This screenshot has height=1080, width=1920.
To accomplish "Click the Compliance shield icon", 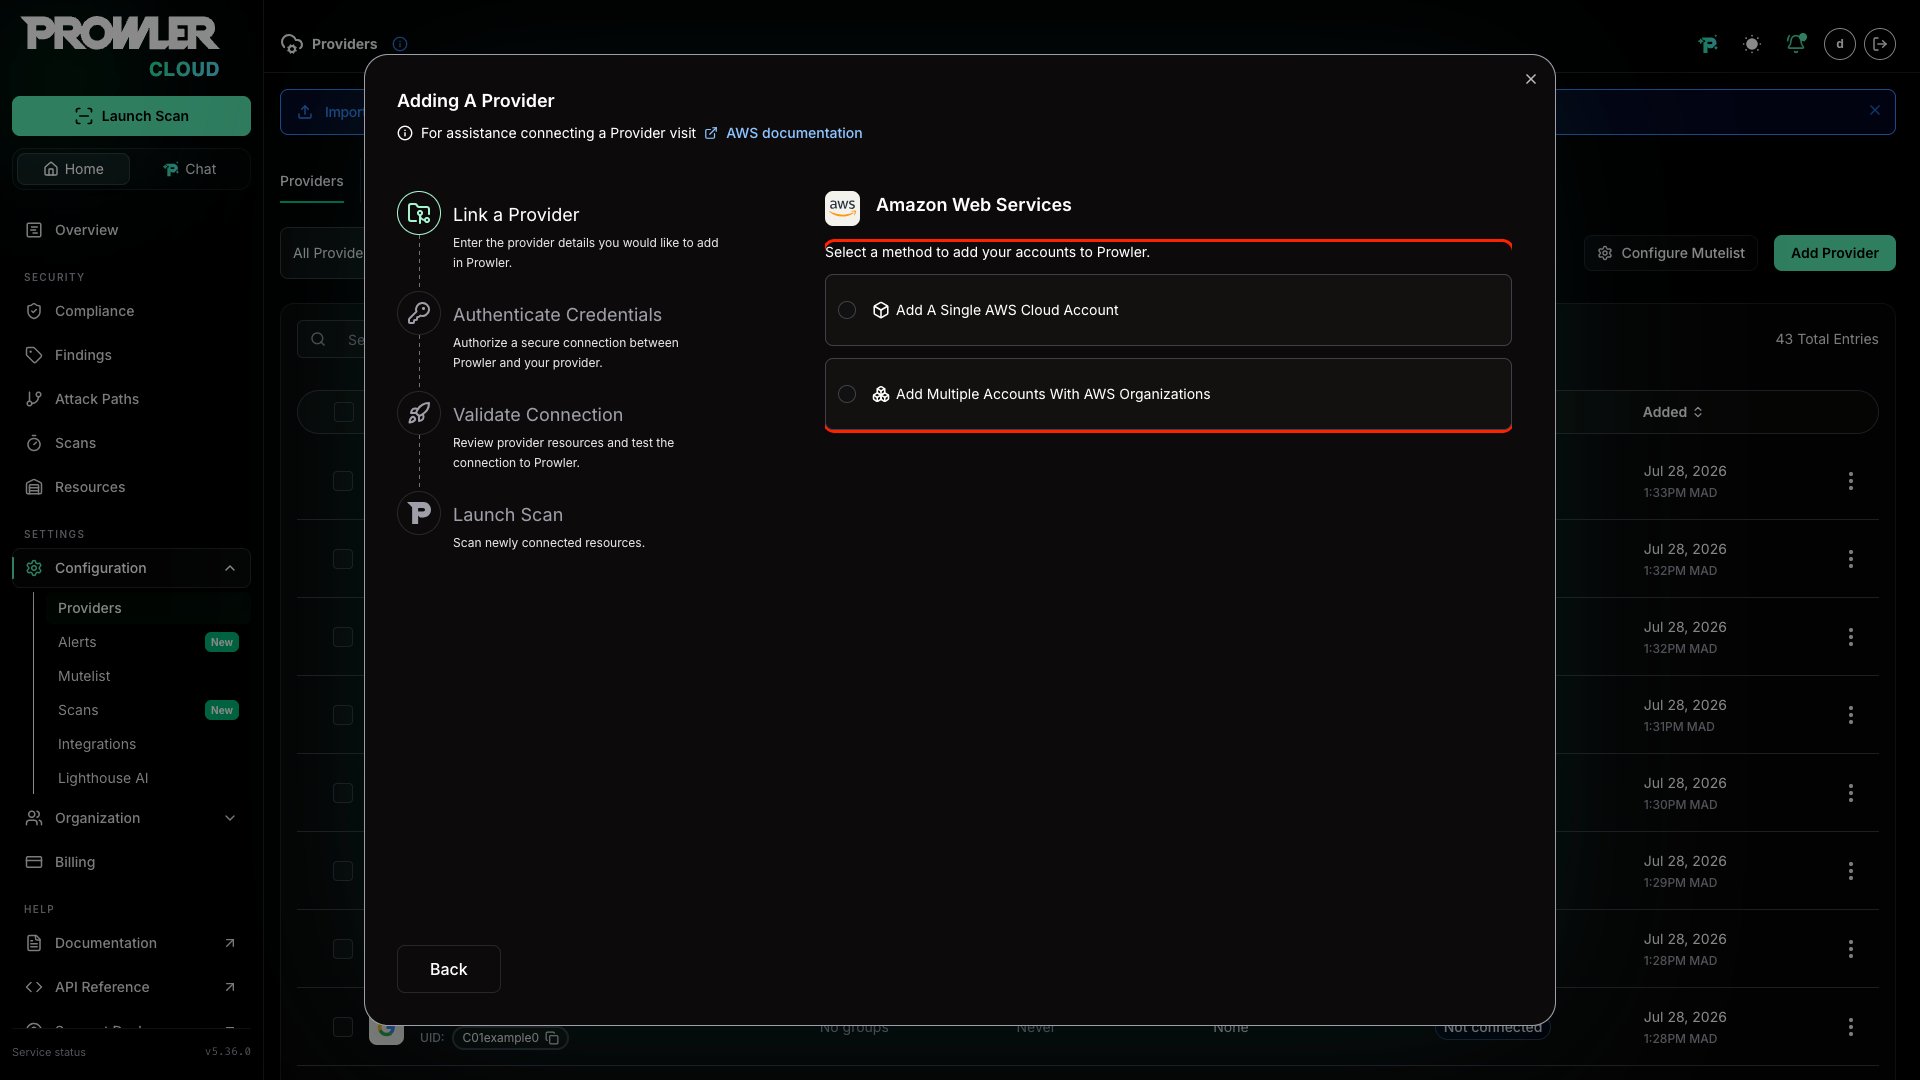I will pos(34,311).
